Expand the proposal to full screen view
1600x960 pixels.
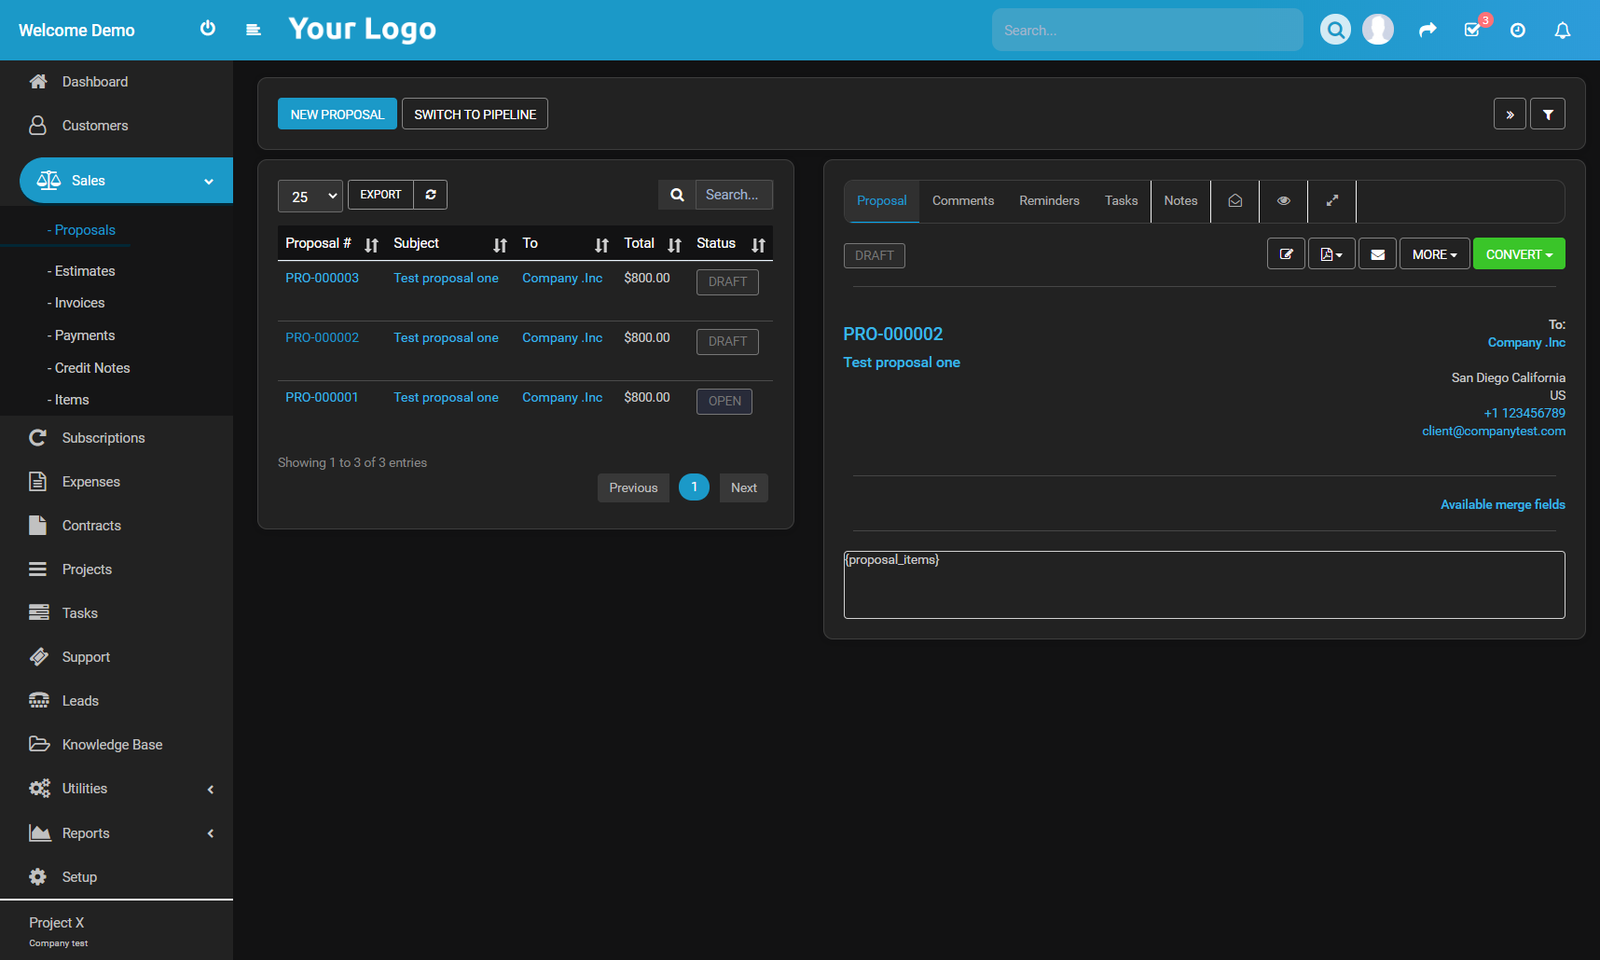(x=1331, y=201)
